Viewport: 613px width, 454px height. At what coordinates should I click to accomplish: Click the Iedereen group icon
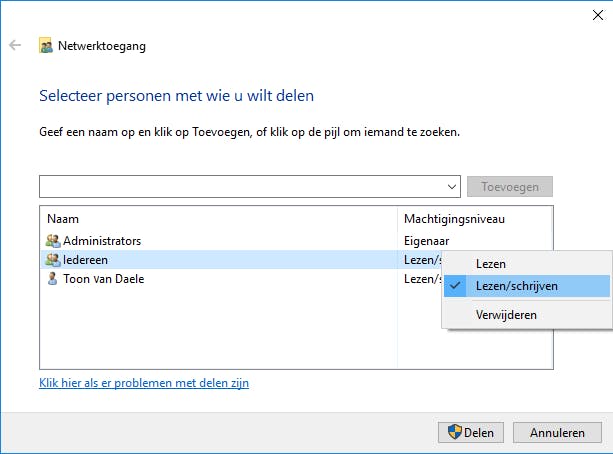53,260
